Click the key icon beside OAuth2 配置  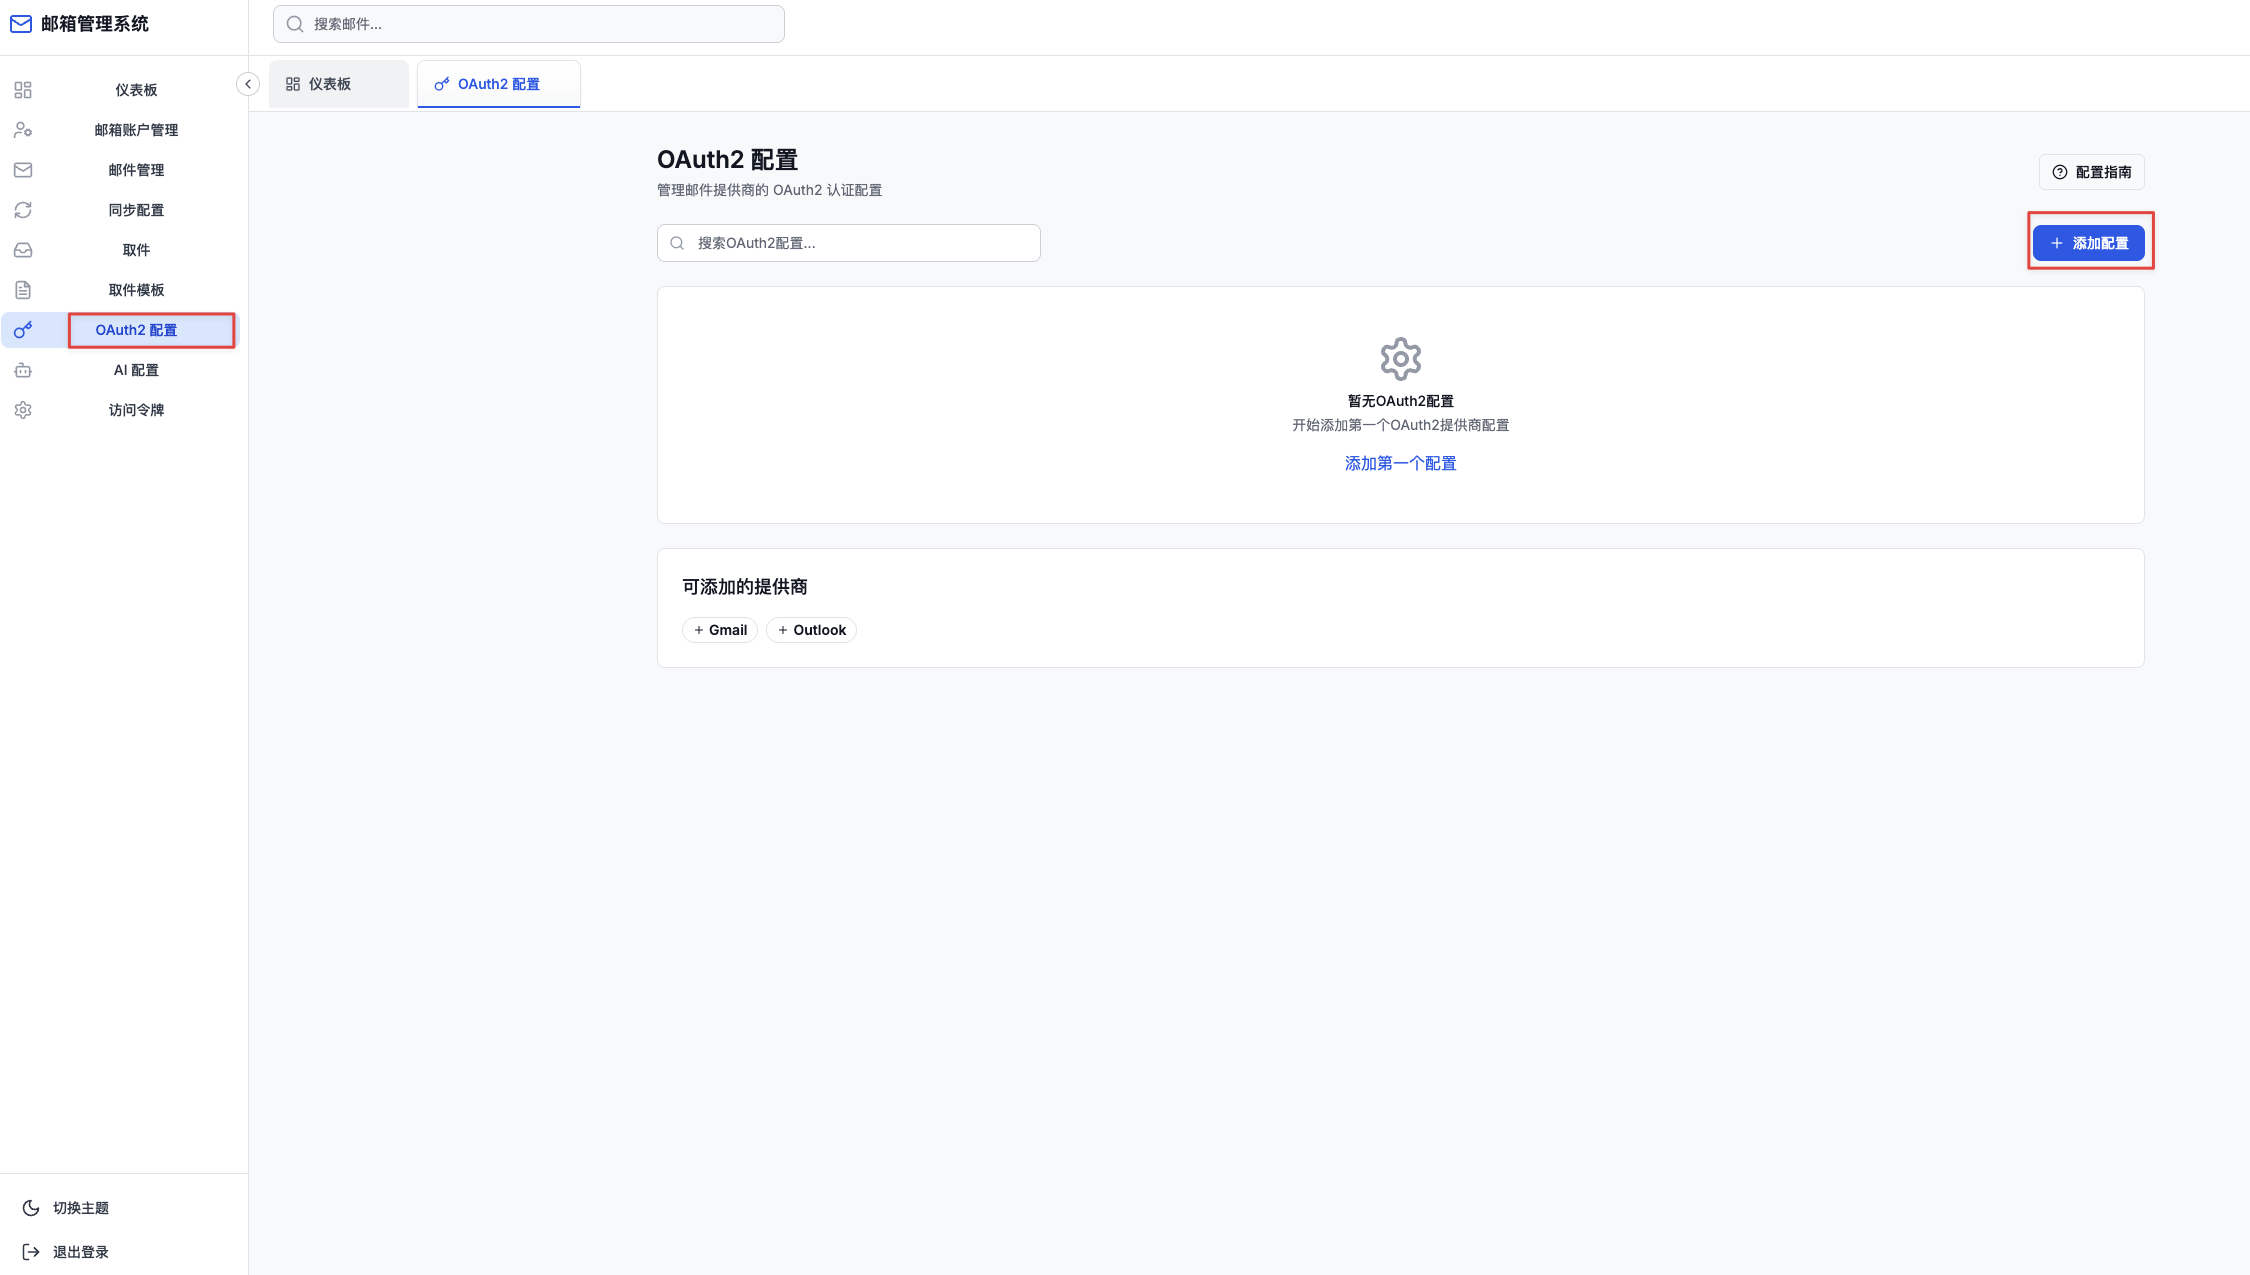coord(23,330)
